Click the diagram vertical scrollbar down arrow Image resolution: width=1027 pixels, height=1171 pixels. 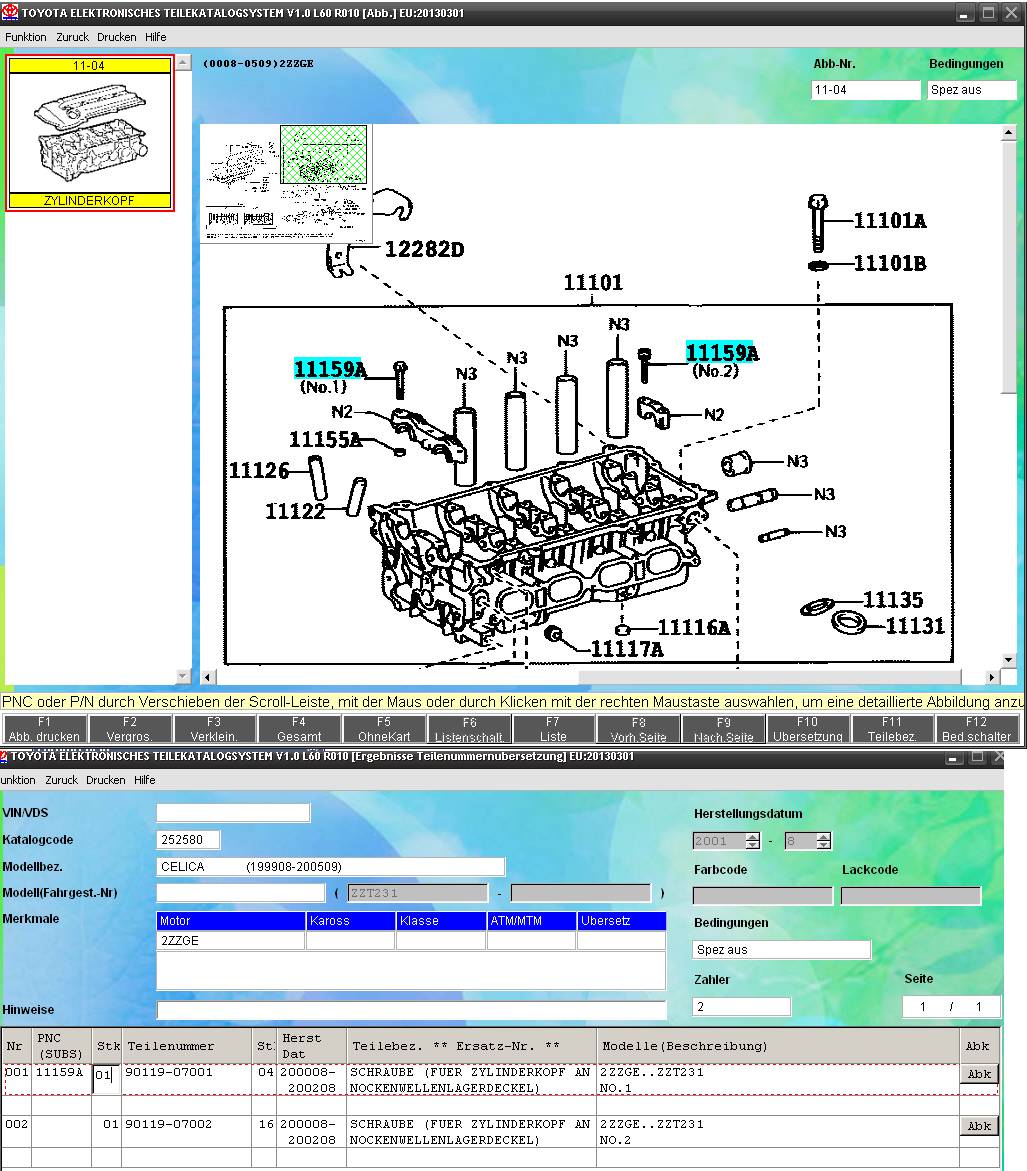(x=1008, y=660)
